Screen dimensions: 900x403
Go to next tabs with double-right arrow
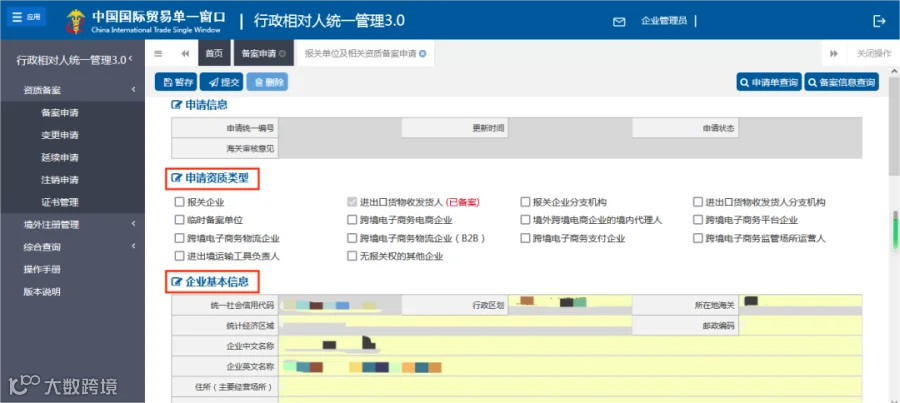coord(834,54)
